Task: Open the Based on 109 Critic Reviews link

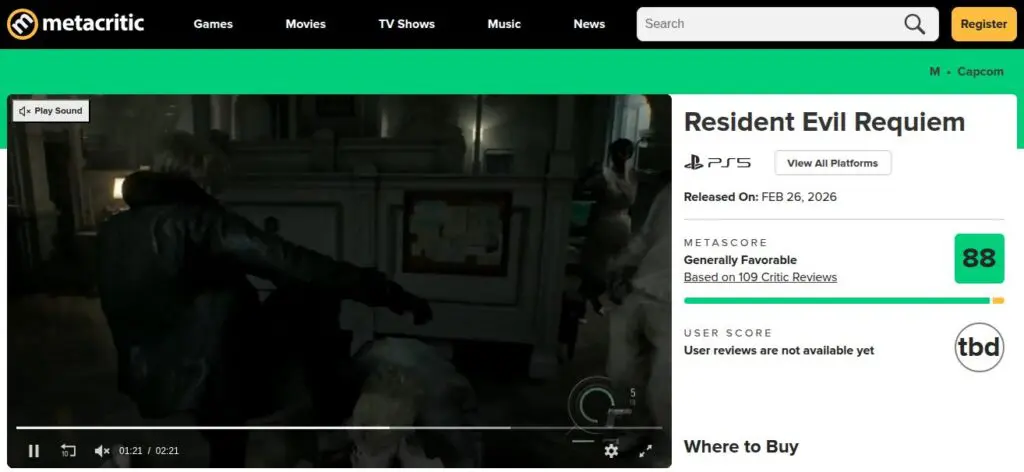Action: 760,277
